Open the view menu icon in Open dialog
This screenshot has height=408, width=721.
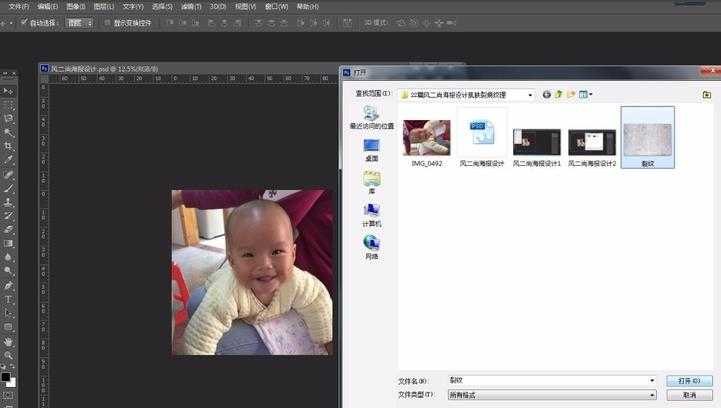(x=585, y=94)
